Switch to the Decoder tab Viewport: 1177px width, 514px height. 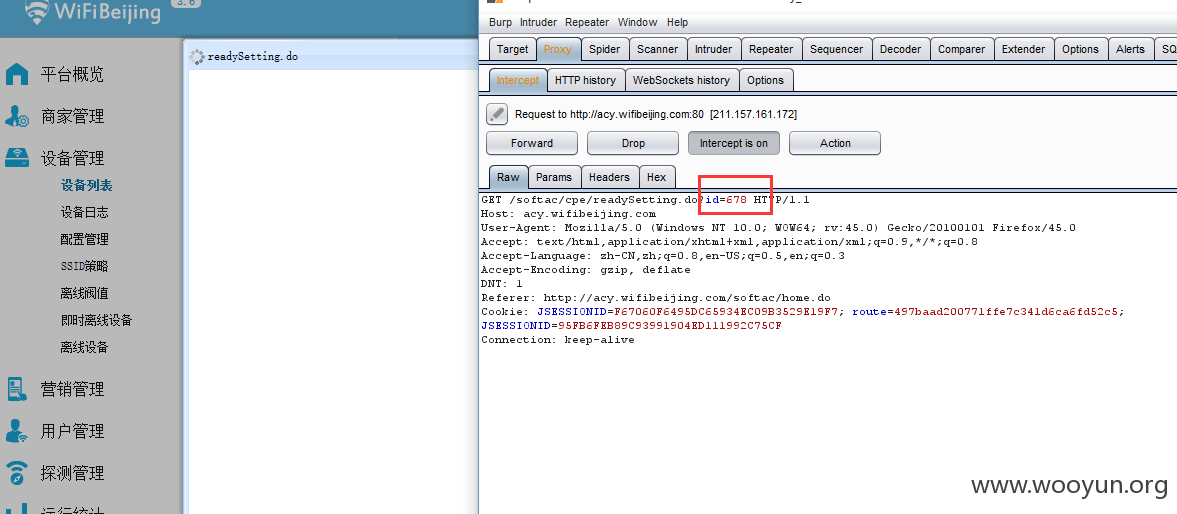click(900, 50)
